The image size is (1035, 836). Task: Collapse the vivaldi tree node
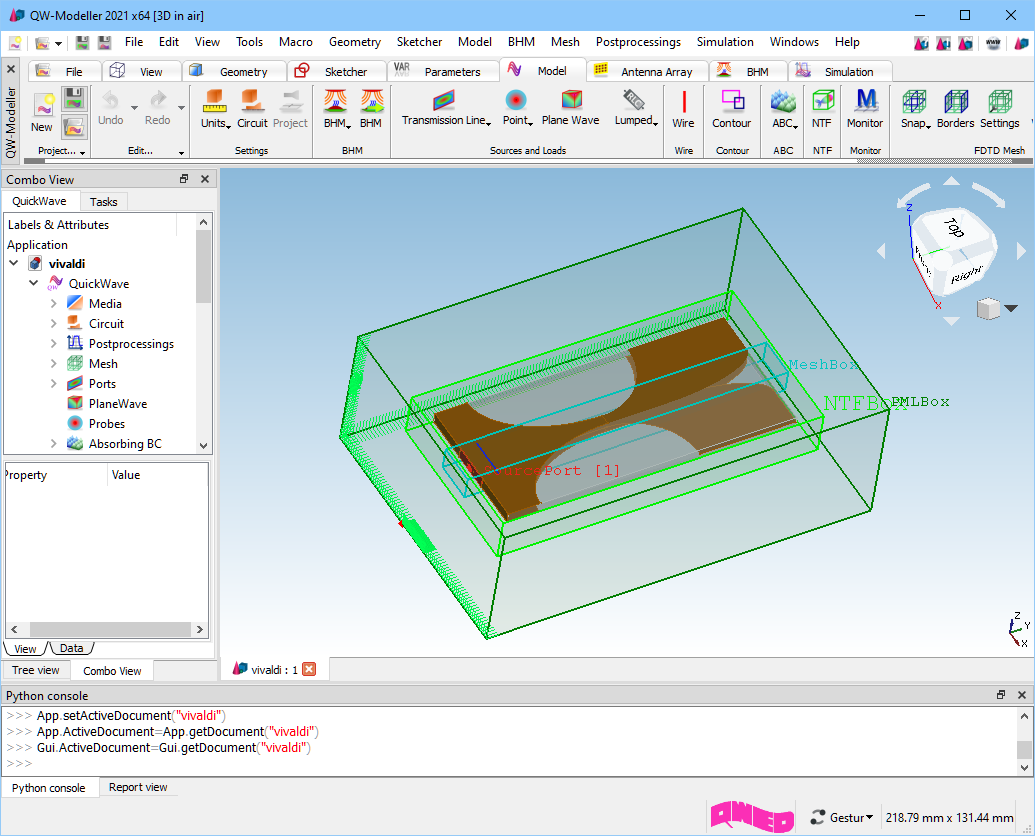[14, 263]
